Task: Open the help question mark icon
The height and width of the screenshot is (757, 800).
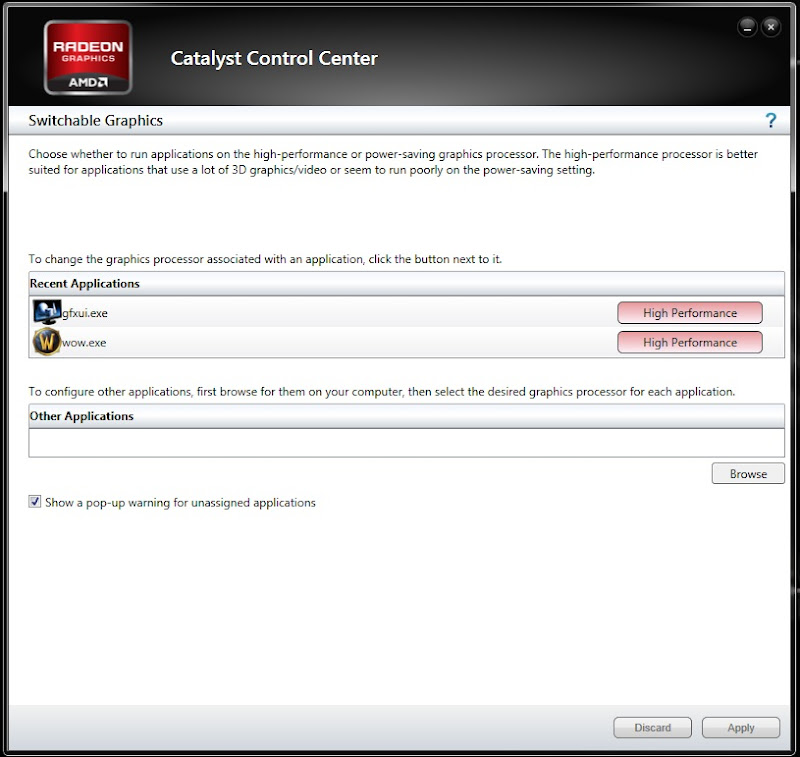Action: (770, 120)
